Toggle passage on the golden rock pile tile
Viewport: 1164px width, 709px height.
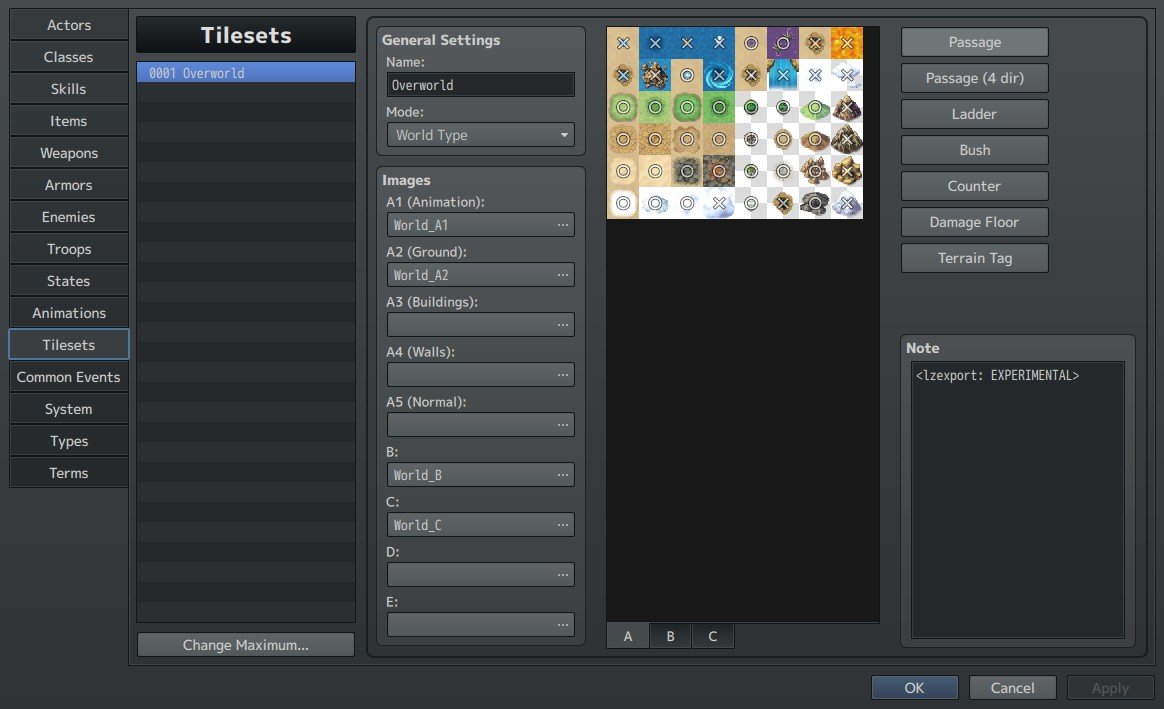847,171
